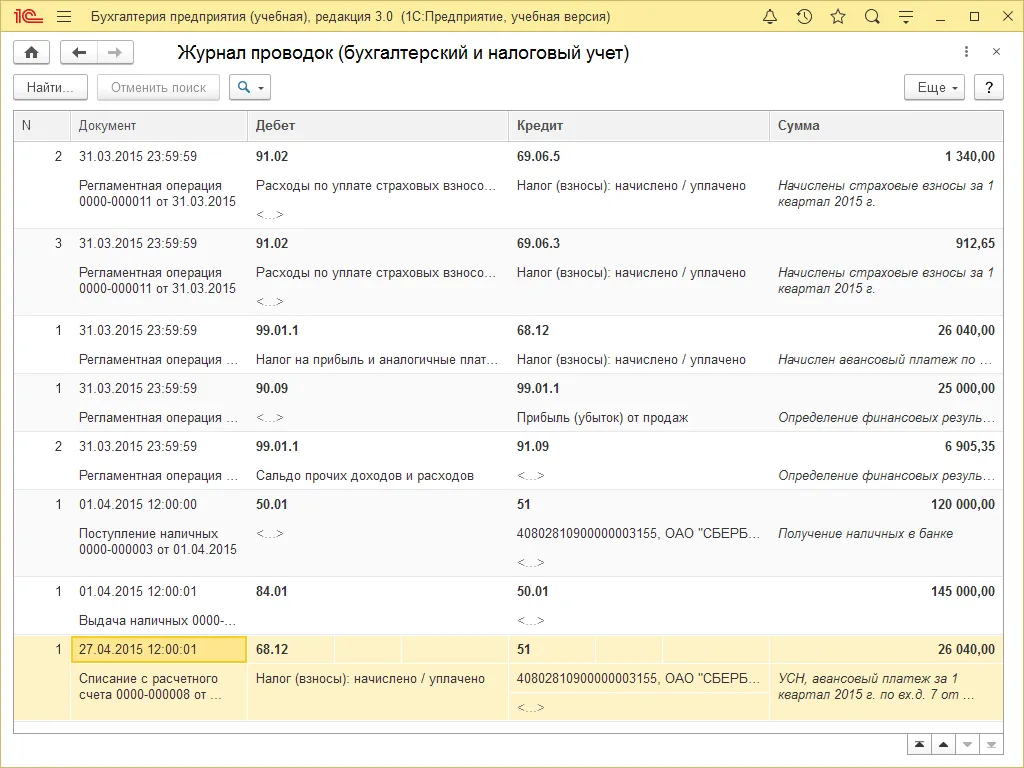
Task: Open the 1C main menu hamburger icon
Action: [x=64, y=17]
